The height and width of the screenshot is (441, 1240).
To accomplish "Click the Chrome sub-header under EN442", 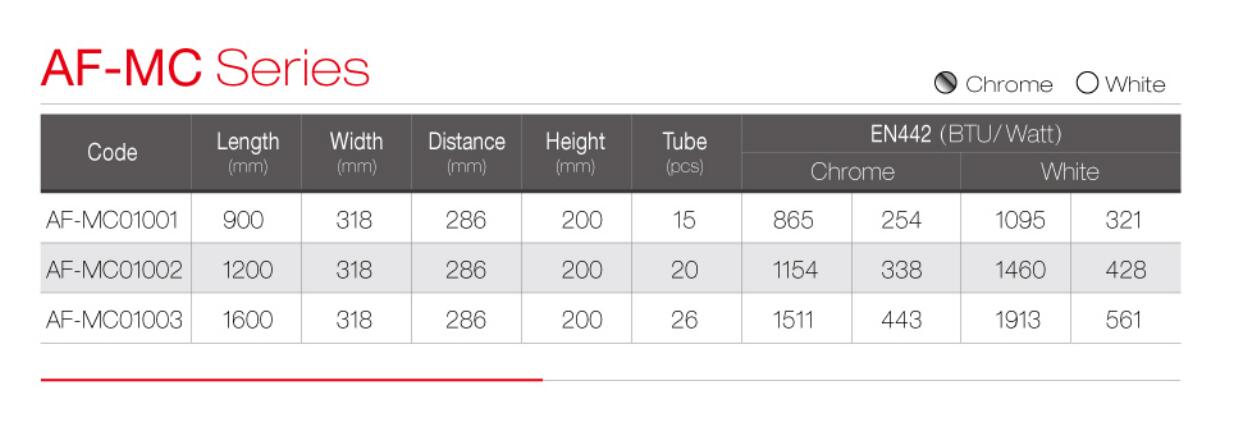I will 851,172.
